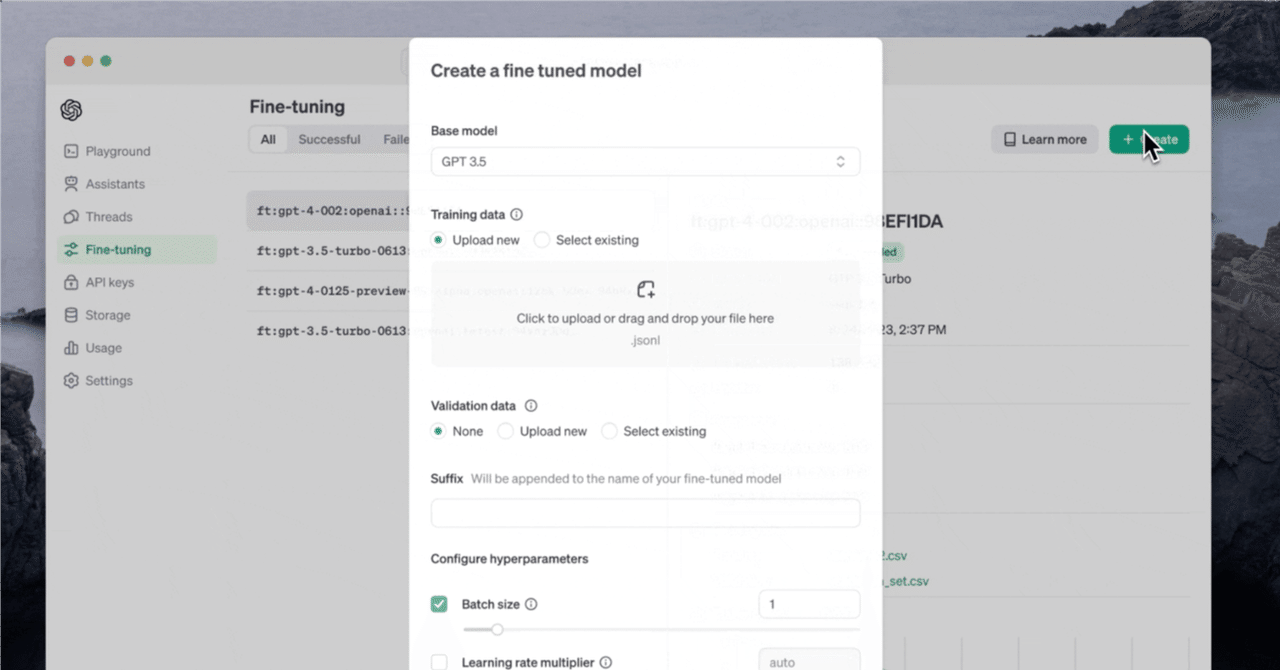Switch to the Successful tab
This screenshot has height=670, width=1280.
click(x=329, y=139)
